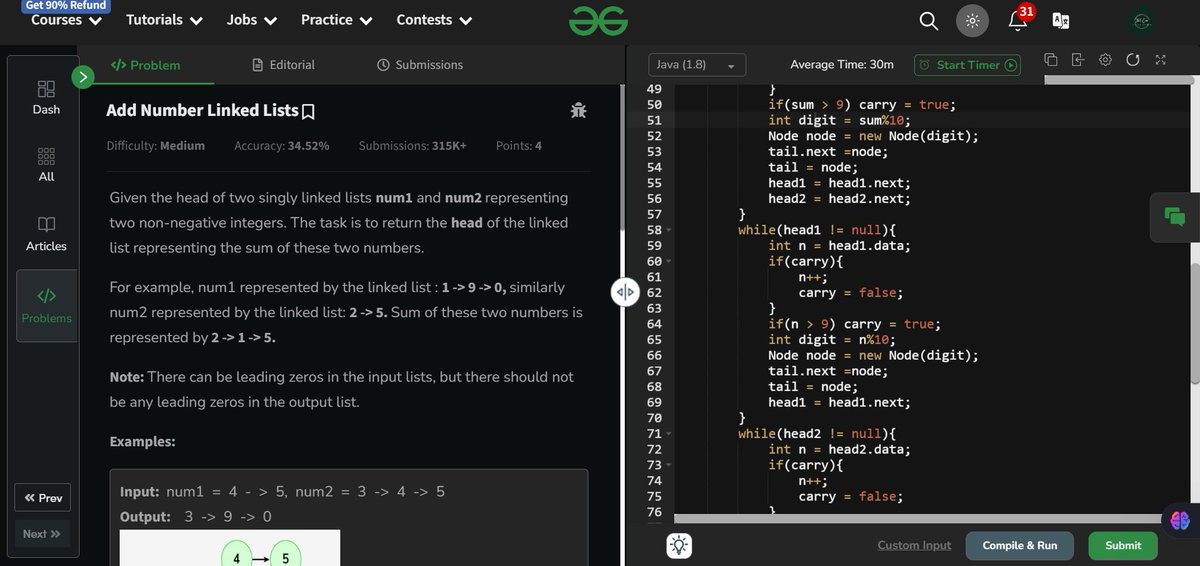Report a bug via bug icon
The image size is (1200, 566).
click(x=578, y=111)
